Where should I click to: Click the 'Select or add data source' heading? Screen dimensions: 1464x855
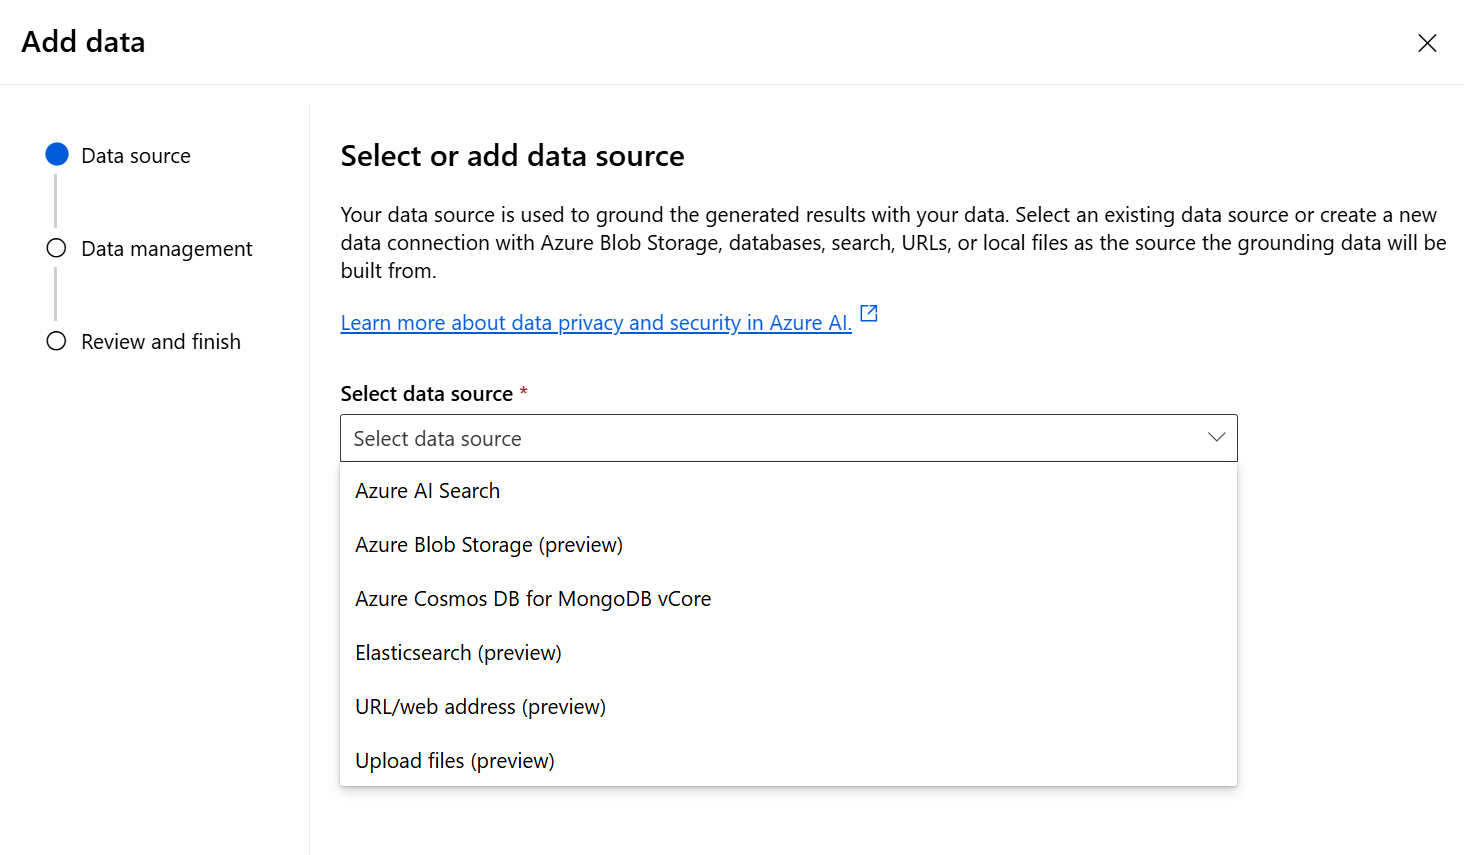pos(512,156)
